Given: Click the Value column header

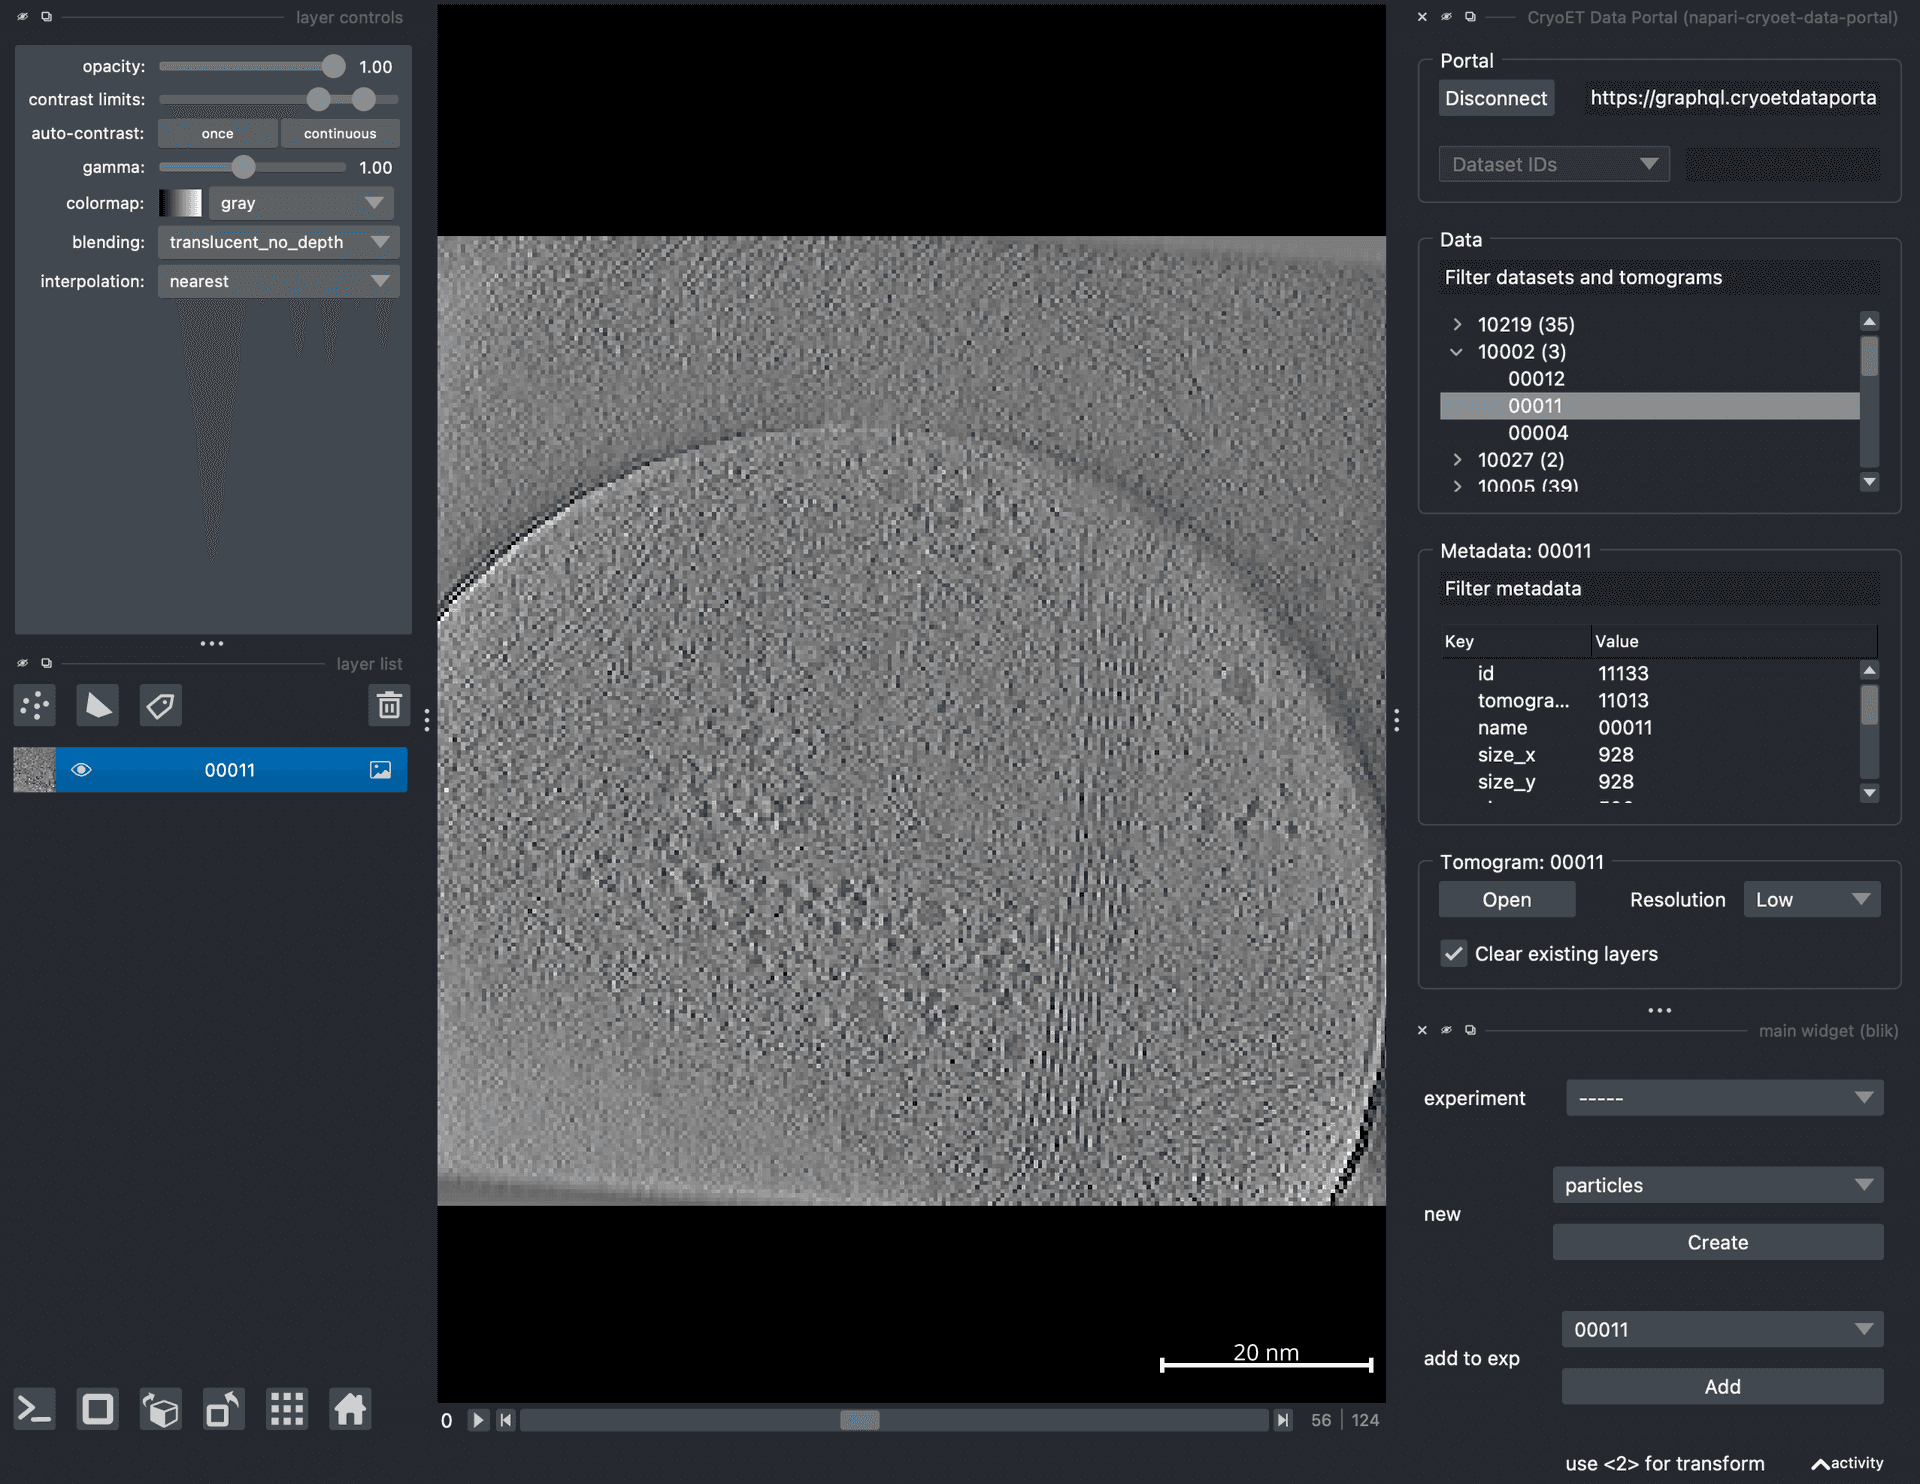Looking at the screenshot, I should tap(1733, 641).
